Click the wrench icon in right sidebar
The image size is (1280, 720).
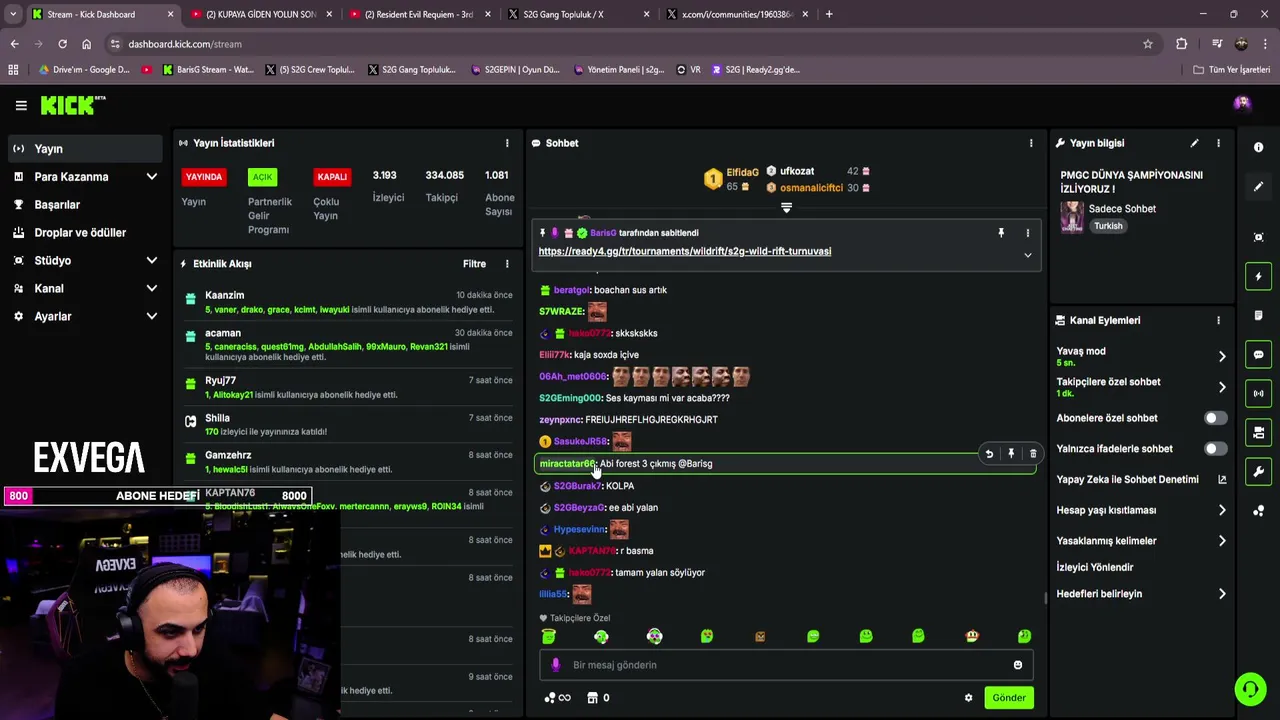pyautogui.click(x=1258, y=471)
